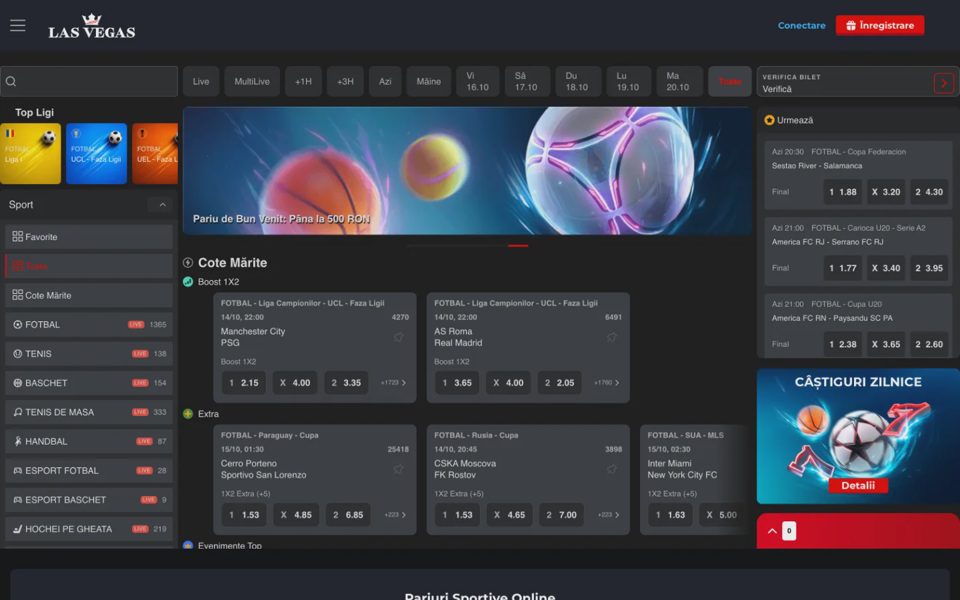Screen dimensions: 960x600
Task: Open the BASCHET sport category
Action: pyautogui.click(x=89, y=383)
